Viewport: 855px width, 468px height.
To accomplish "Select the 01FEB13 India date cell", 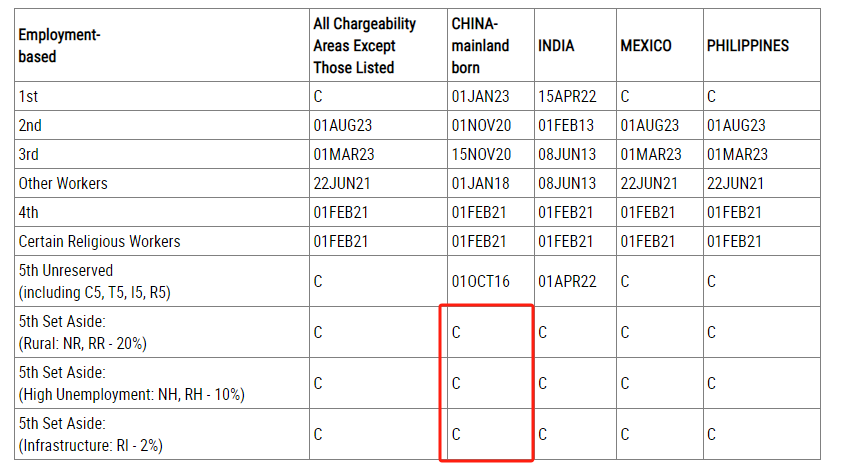I will pos(566,126).
